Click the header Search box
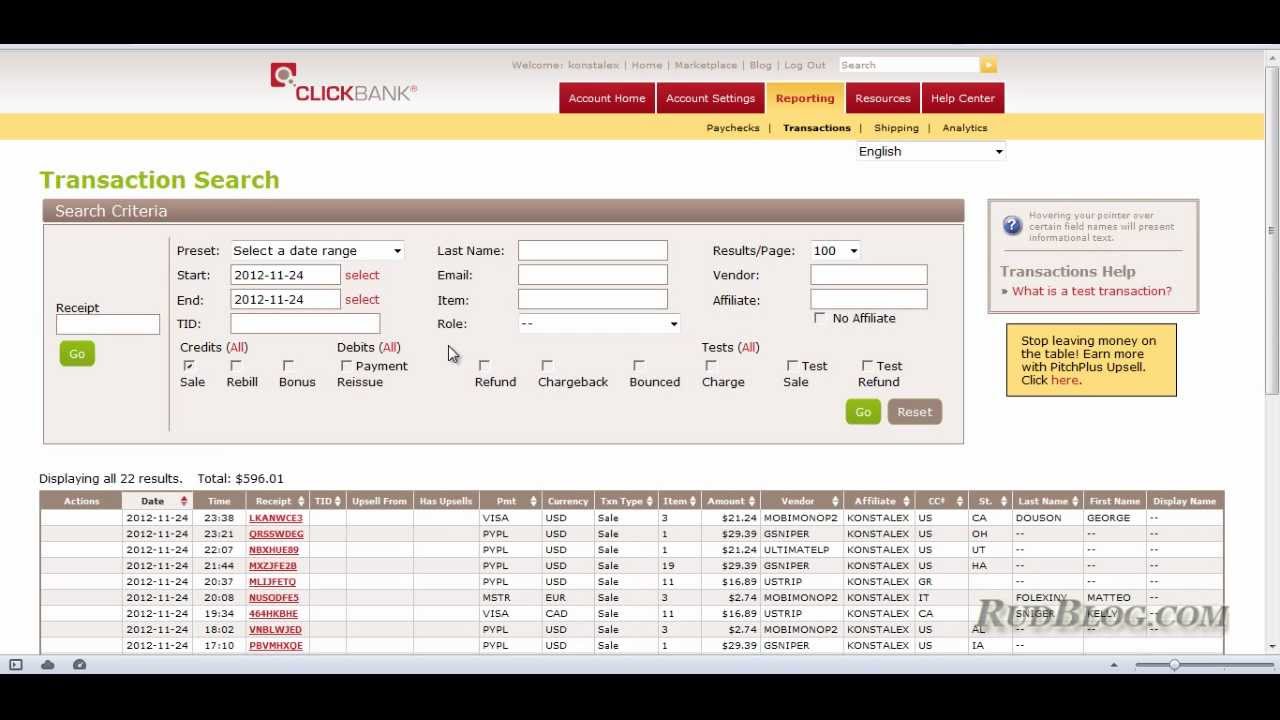This screenshot has height=720, width=1280. click(x=909, y=65)
